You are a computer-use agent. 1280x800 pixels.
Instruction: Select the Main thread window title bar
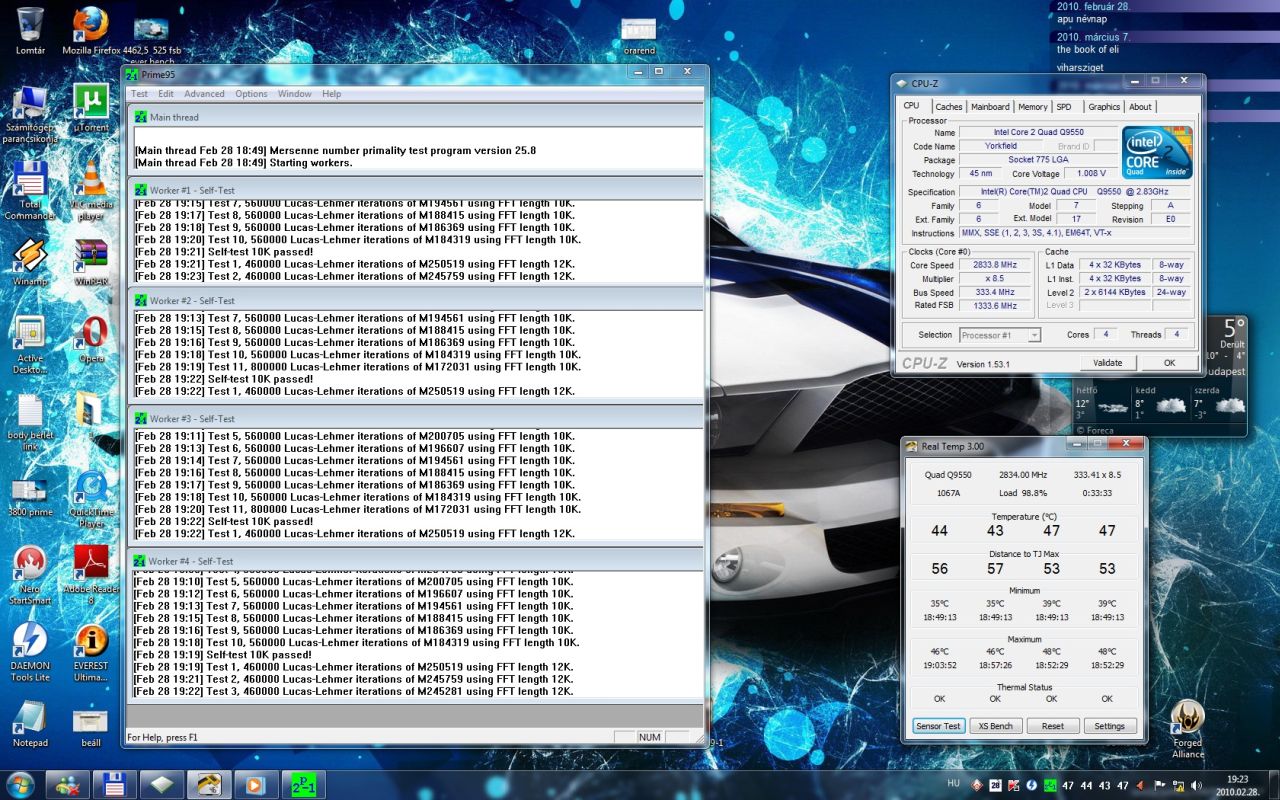pos(417,117)
